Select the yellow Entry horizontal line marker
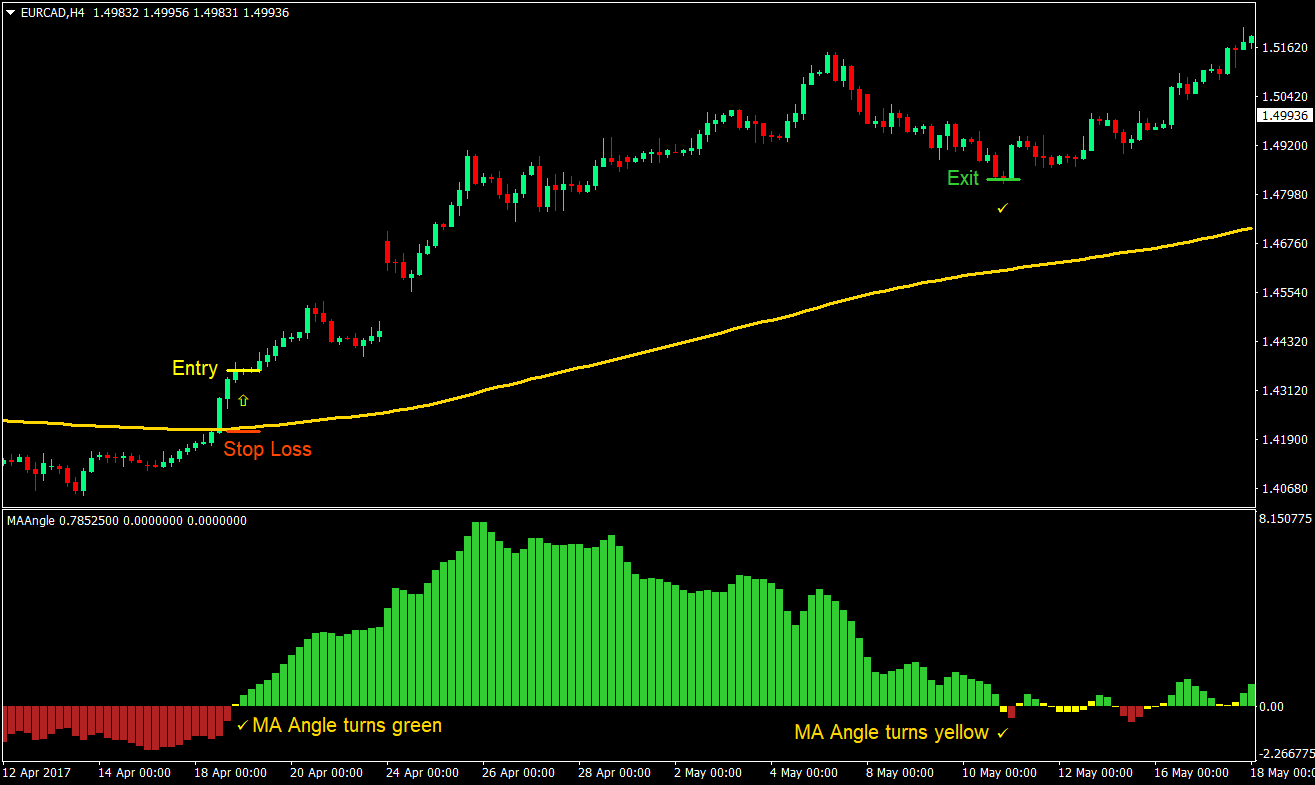 [243, 371]
